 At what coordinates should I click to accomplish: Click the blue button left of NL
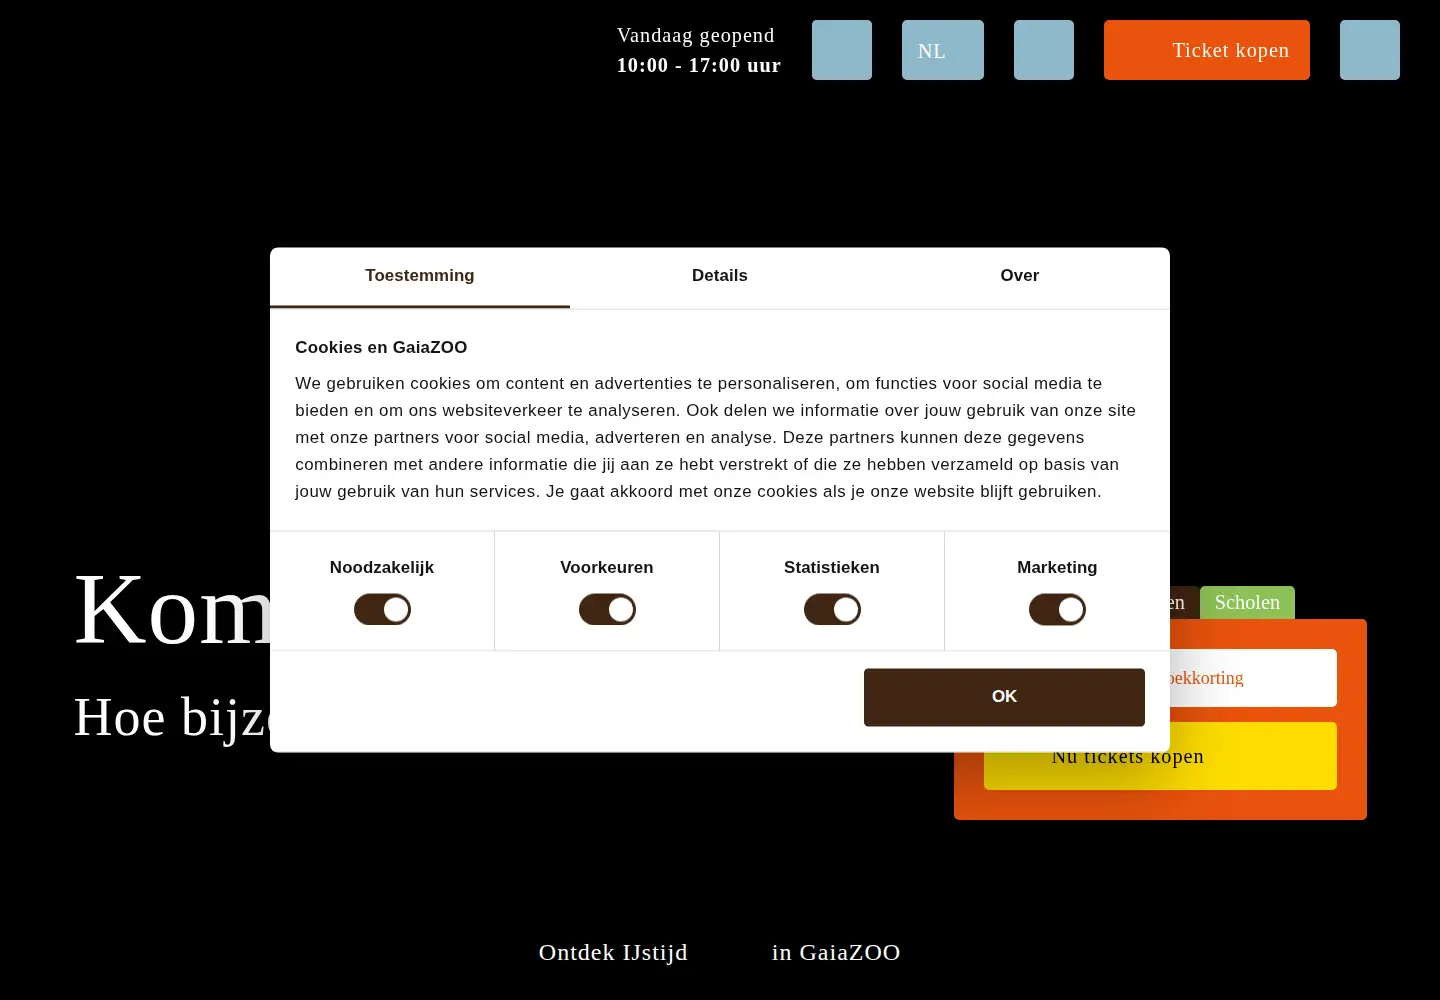pos(842,50)
